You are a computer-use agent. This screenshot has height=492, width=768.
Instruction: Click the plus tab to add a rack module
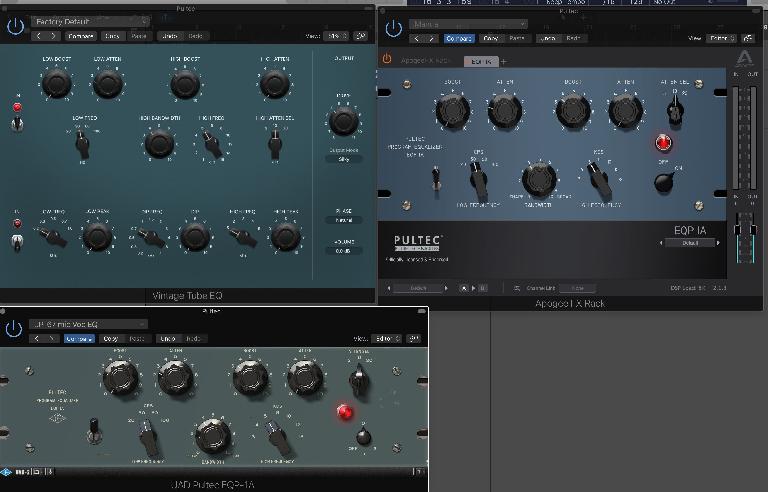click(x=503, y=62)
